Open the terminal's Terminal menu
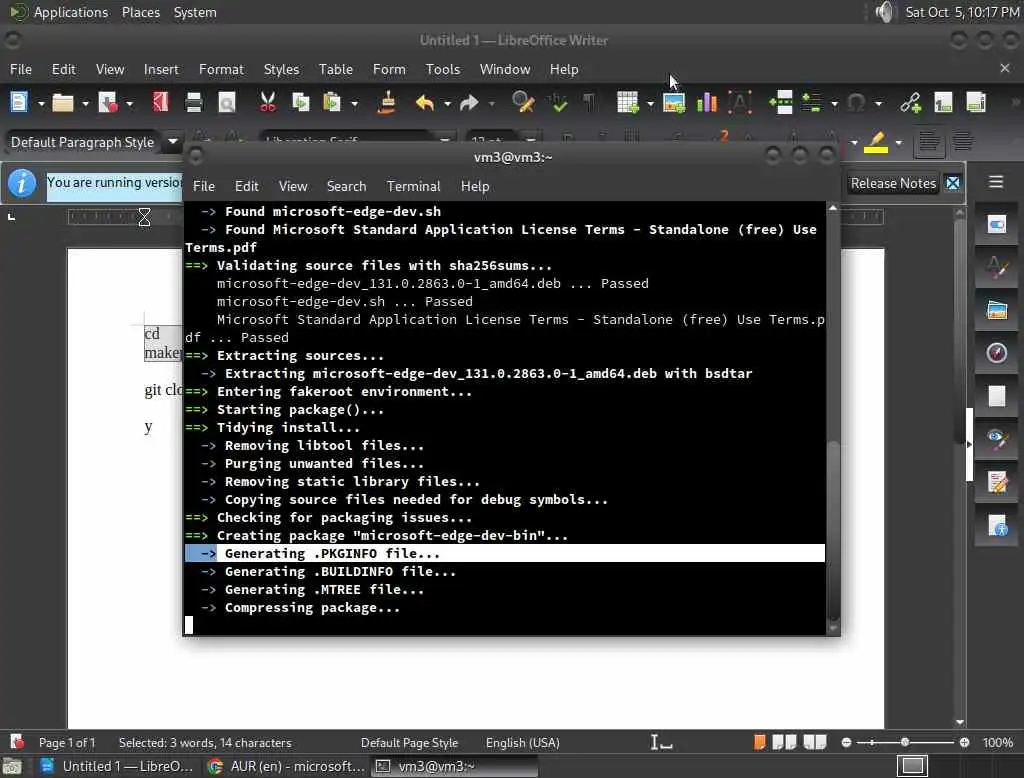1024x778 pixels. [x=413, y=186]
